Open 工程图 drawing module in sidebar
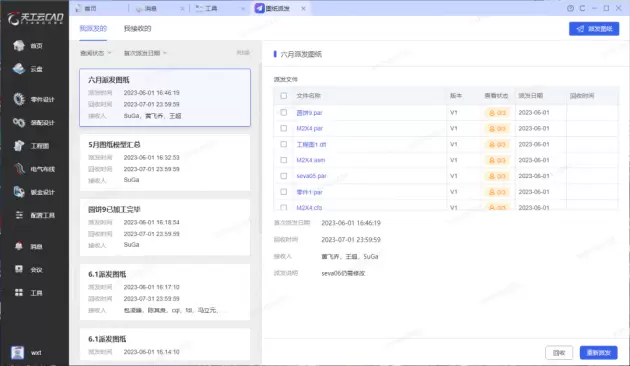The image size is (630, 366). 31,145
